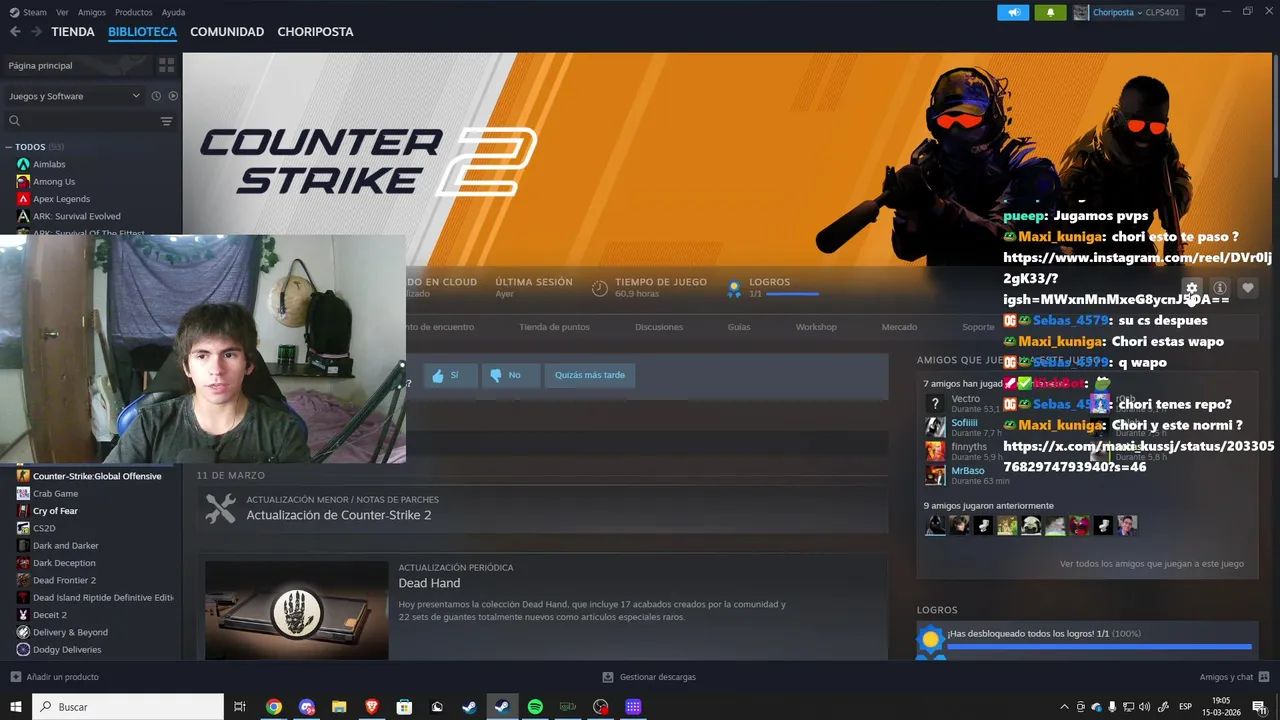Toggle sort by recent activity clock

(x=156, y=96)
